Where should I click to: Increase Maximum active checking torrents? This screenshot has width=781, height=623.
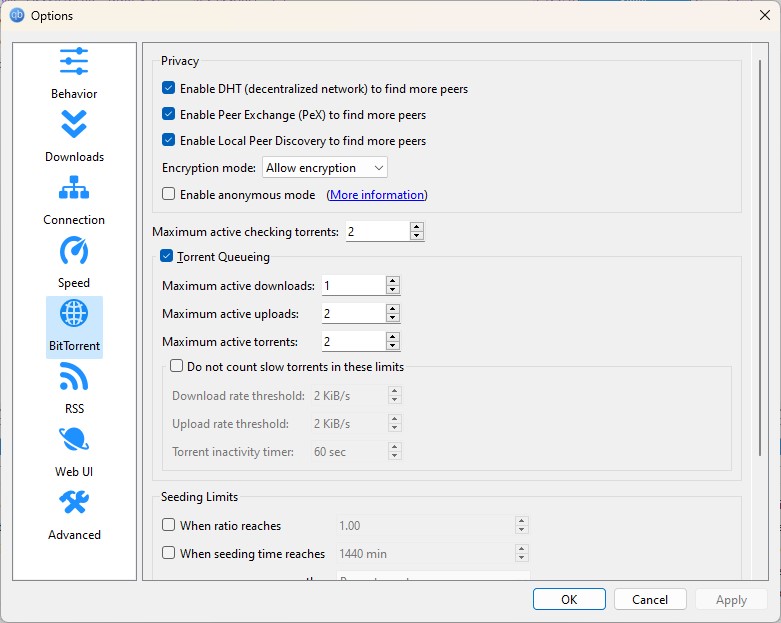(417, 227)
